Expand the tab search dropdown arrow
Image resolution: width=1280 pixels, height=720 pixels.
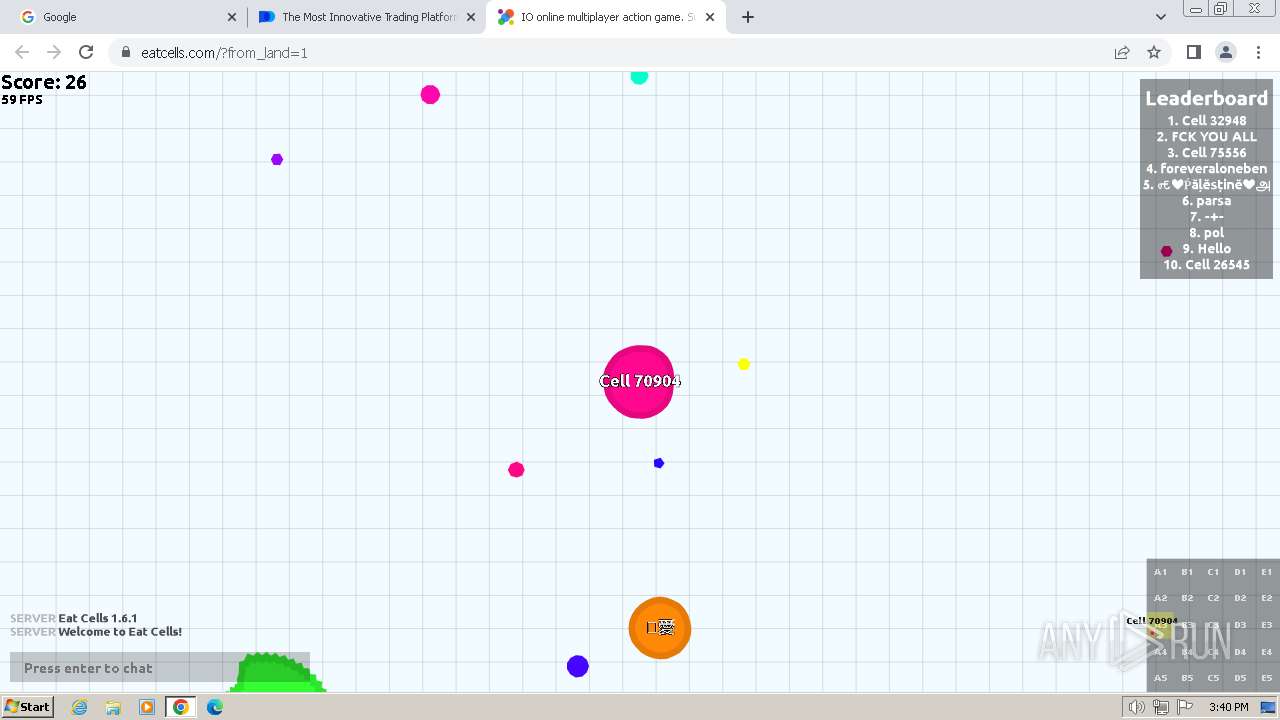click(1160, 17)
